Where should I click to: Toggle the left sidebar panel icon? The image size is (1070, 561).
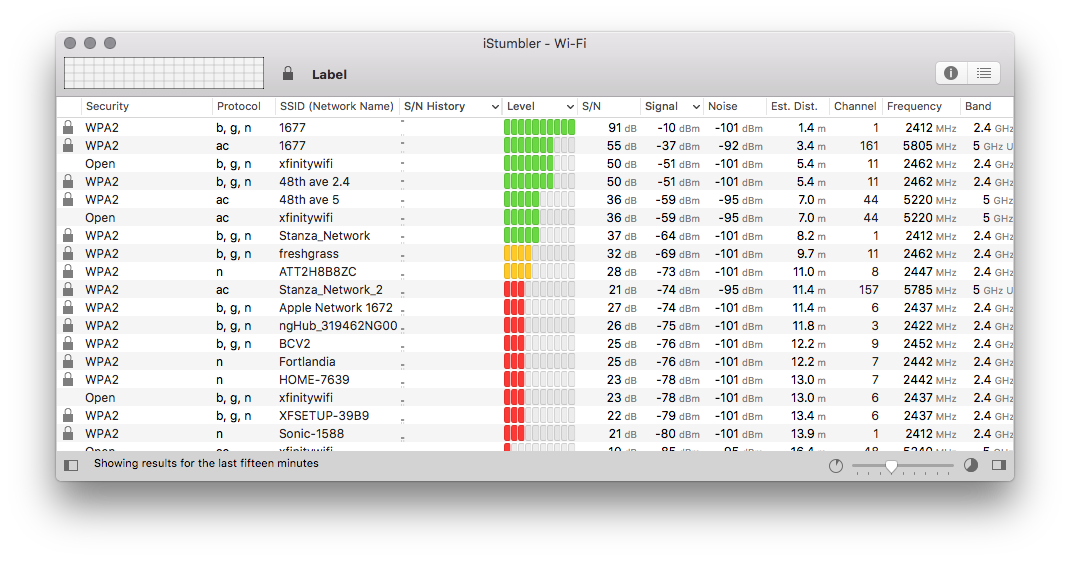pos(71,465)
